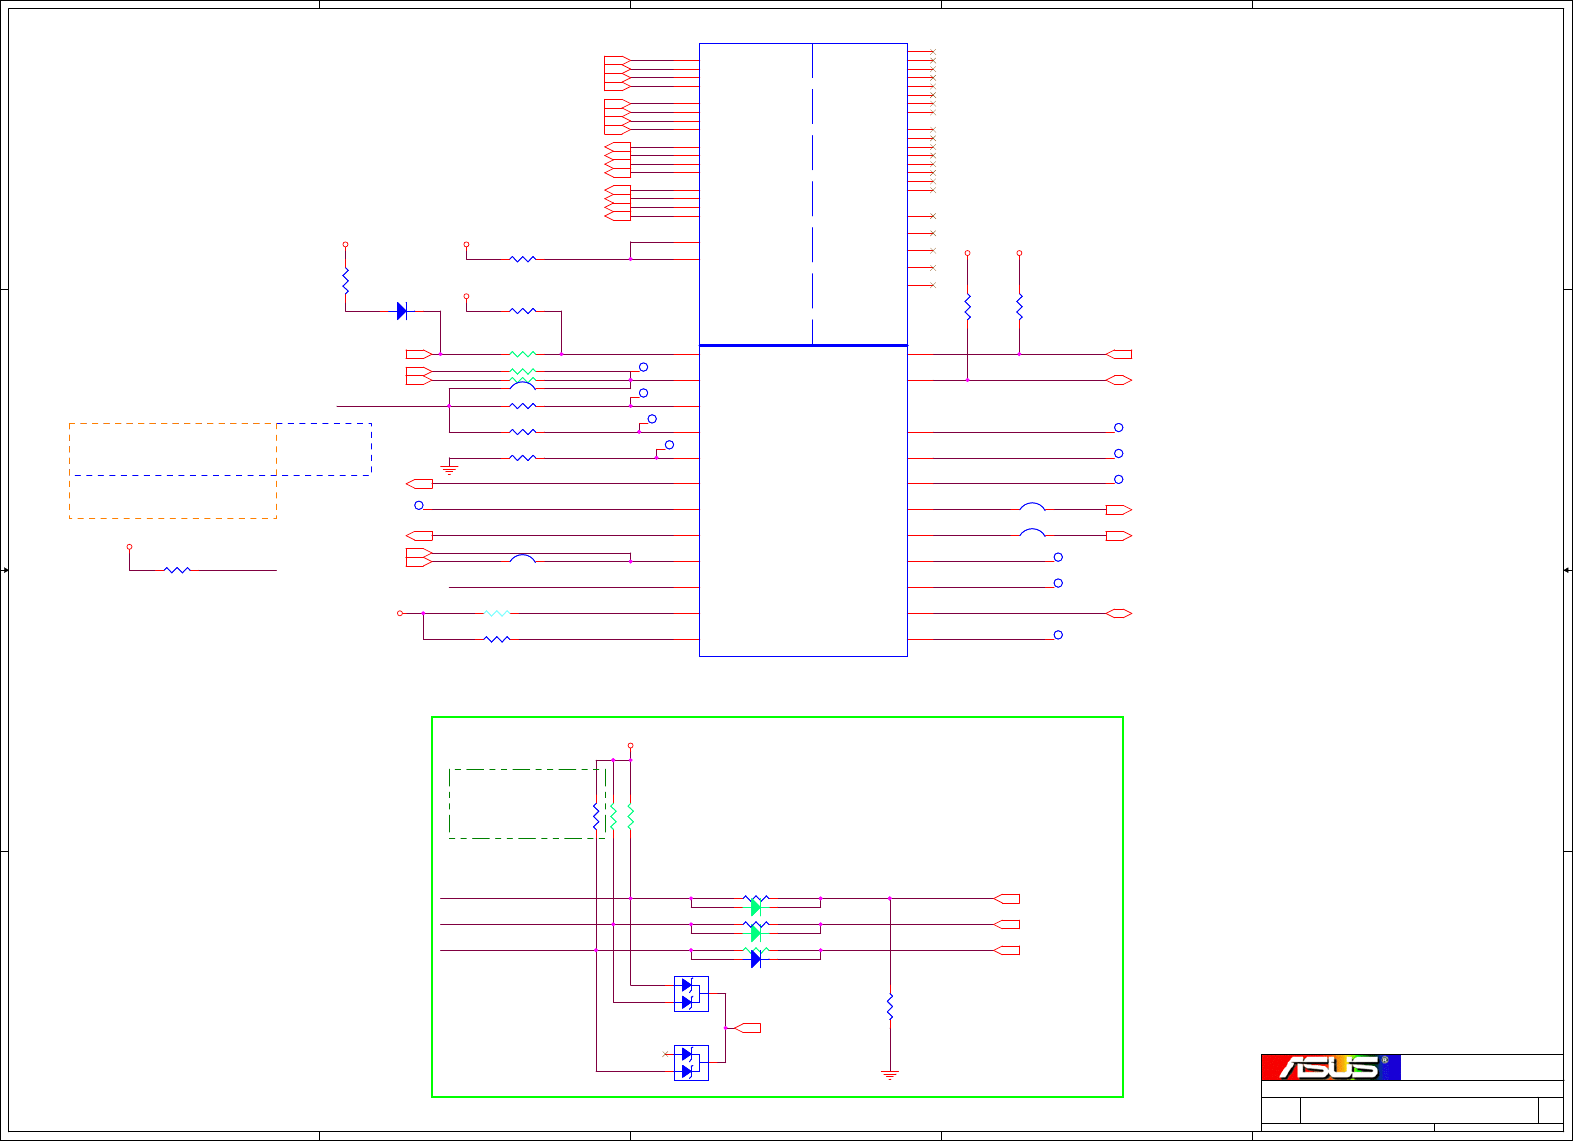Click the cyan horizontal resistor near IC bottom left
This screenshot has height=1141, width=1573.
coord(497,613)
